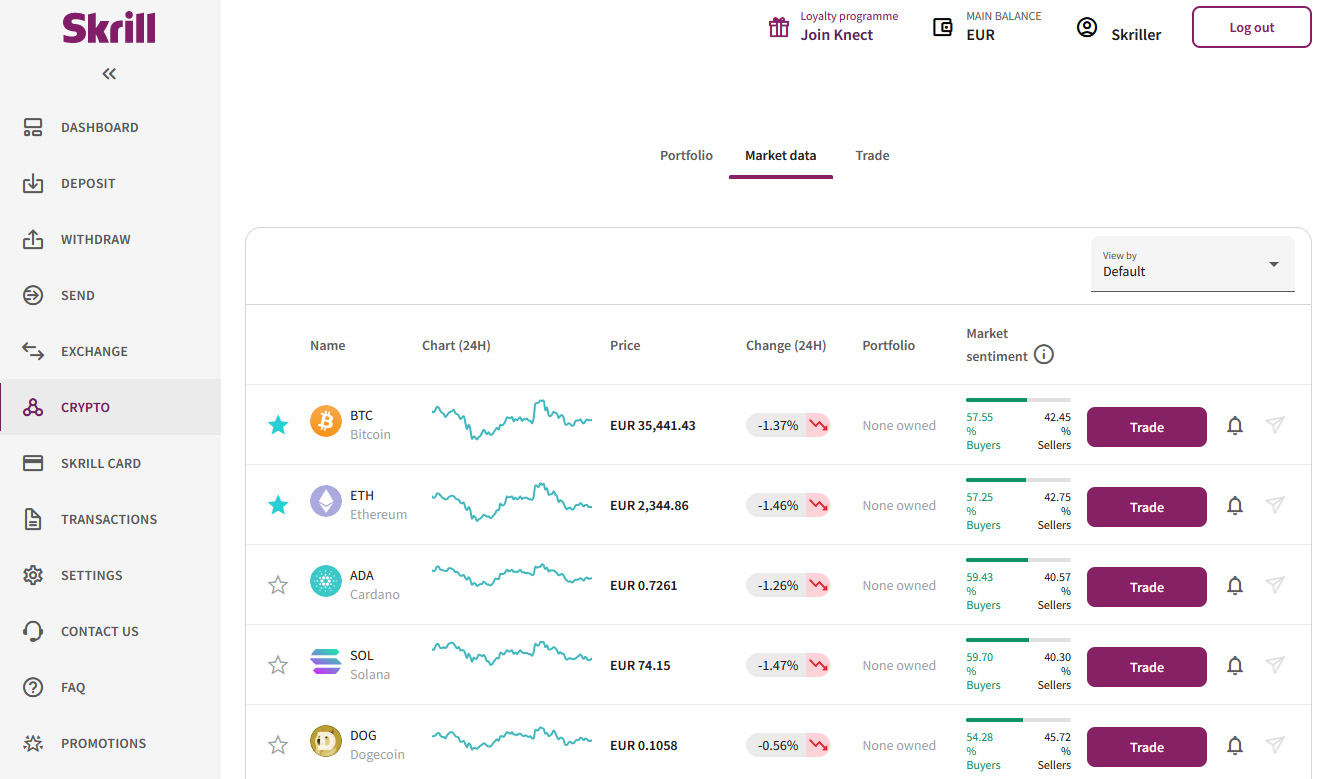Click the Settings gear icon
This screenshot has height=779, width=1328.
click(33, 575)
